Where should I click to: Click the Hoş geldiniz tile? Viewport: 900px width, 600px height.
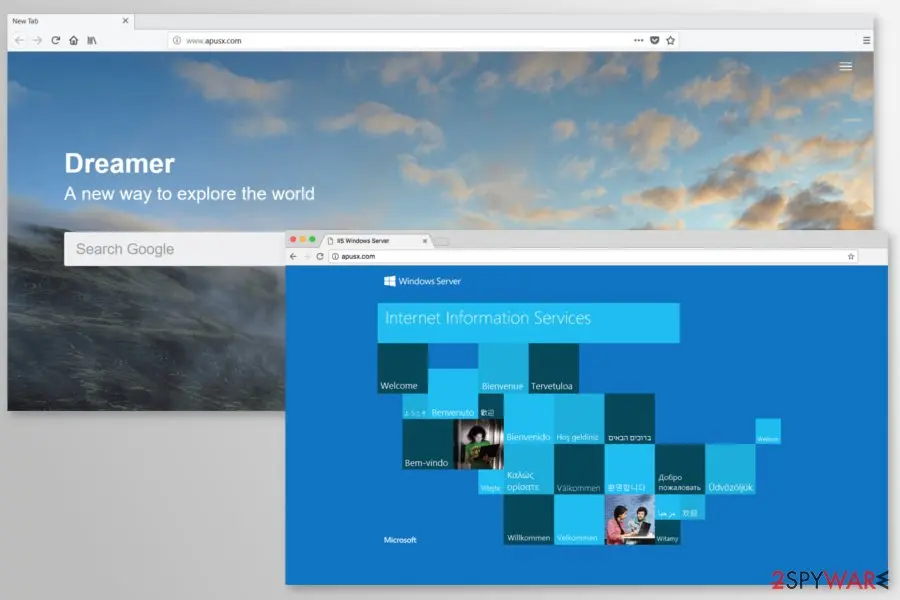[579, 419]
